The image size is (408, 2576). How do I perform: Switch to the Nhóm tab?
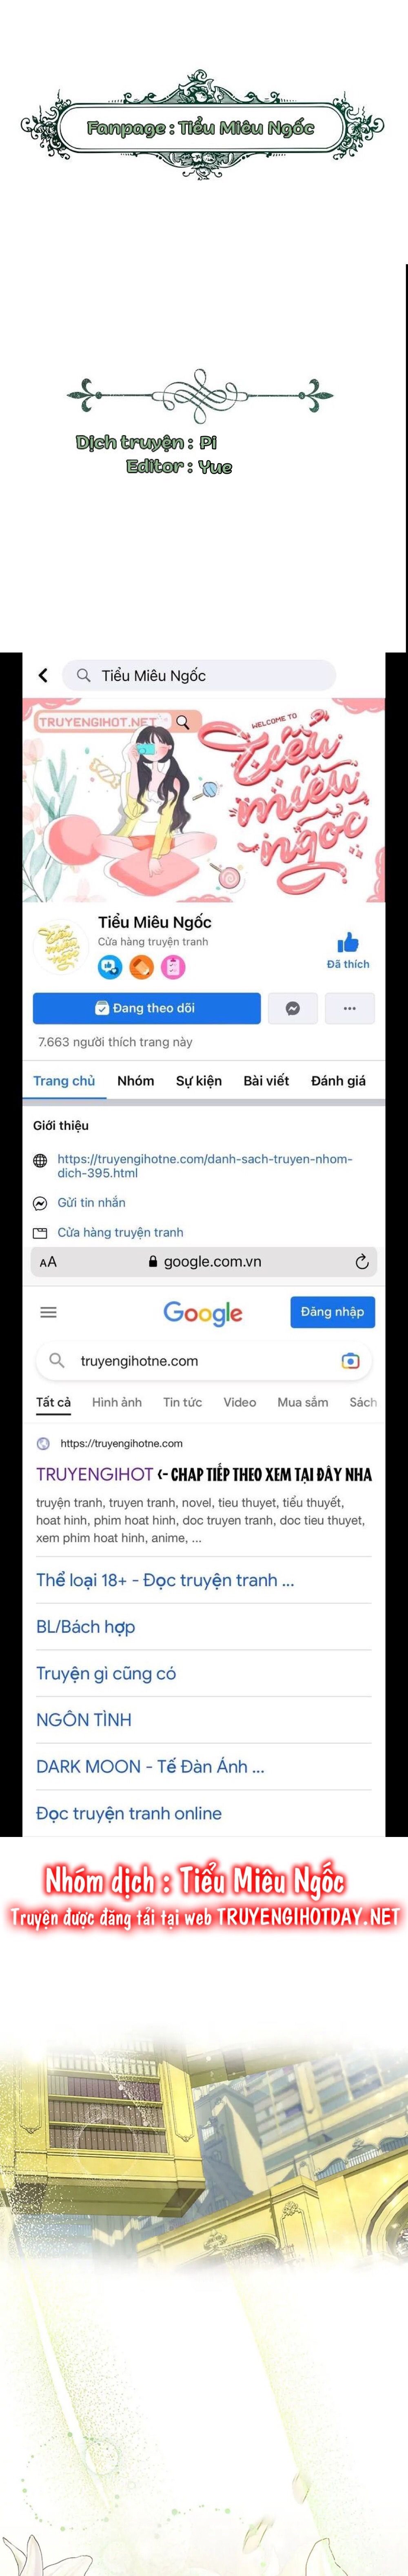click(x=135, y=1081)
